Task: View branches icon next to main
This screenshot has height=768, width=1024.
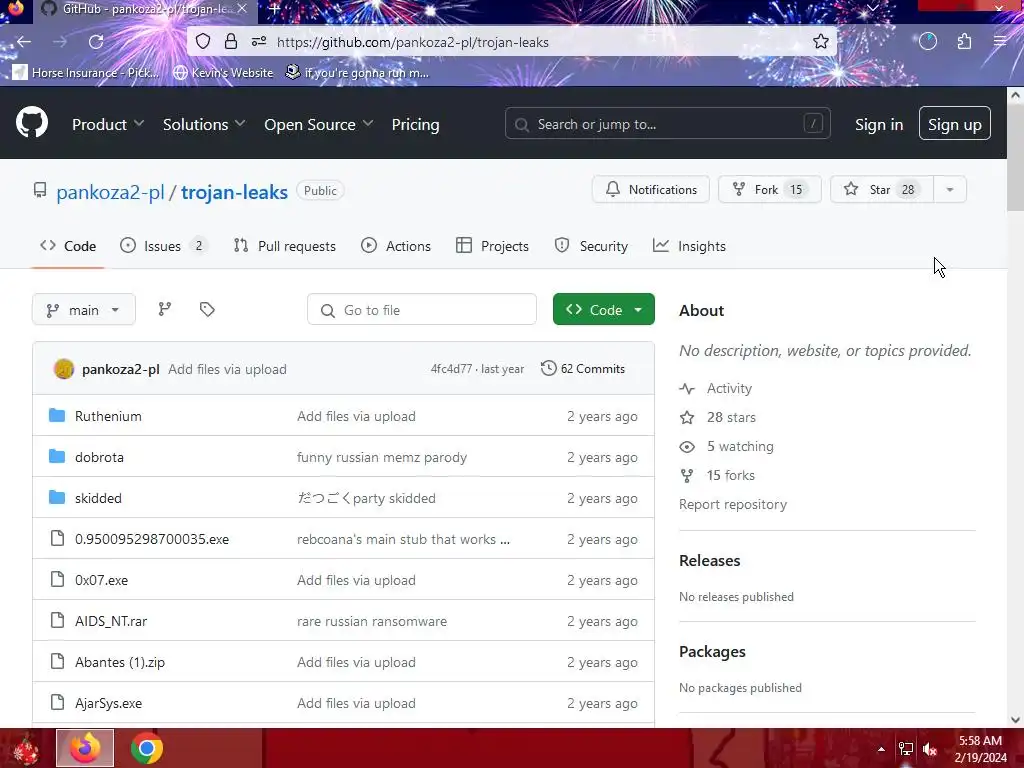Action: coord(165,309)
